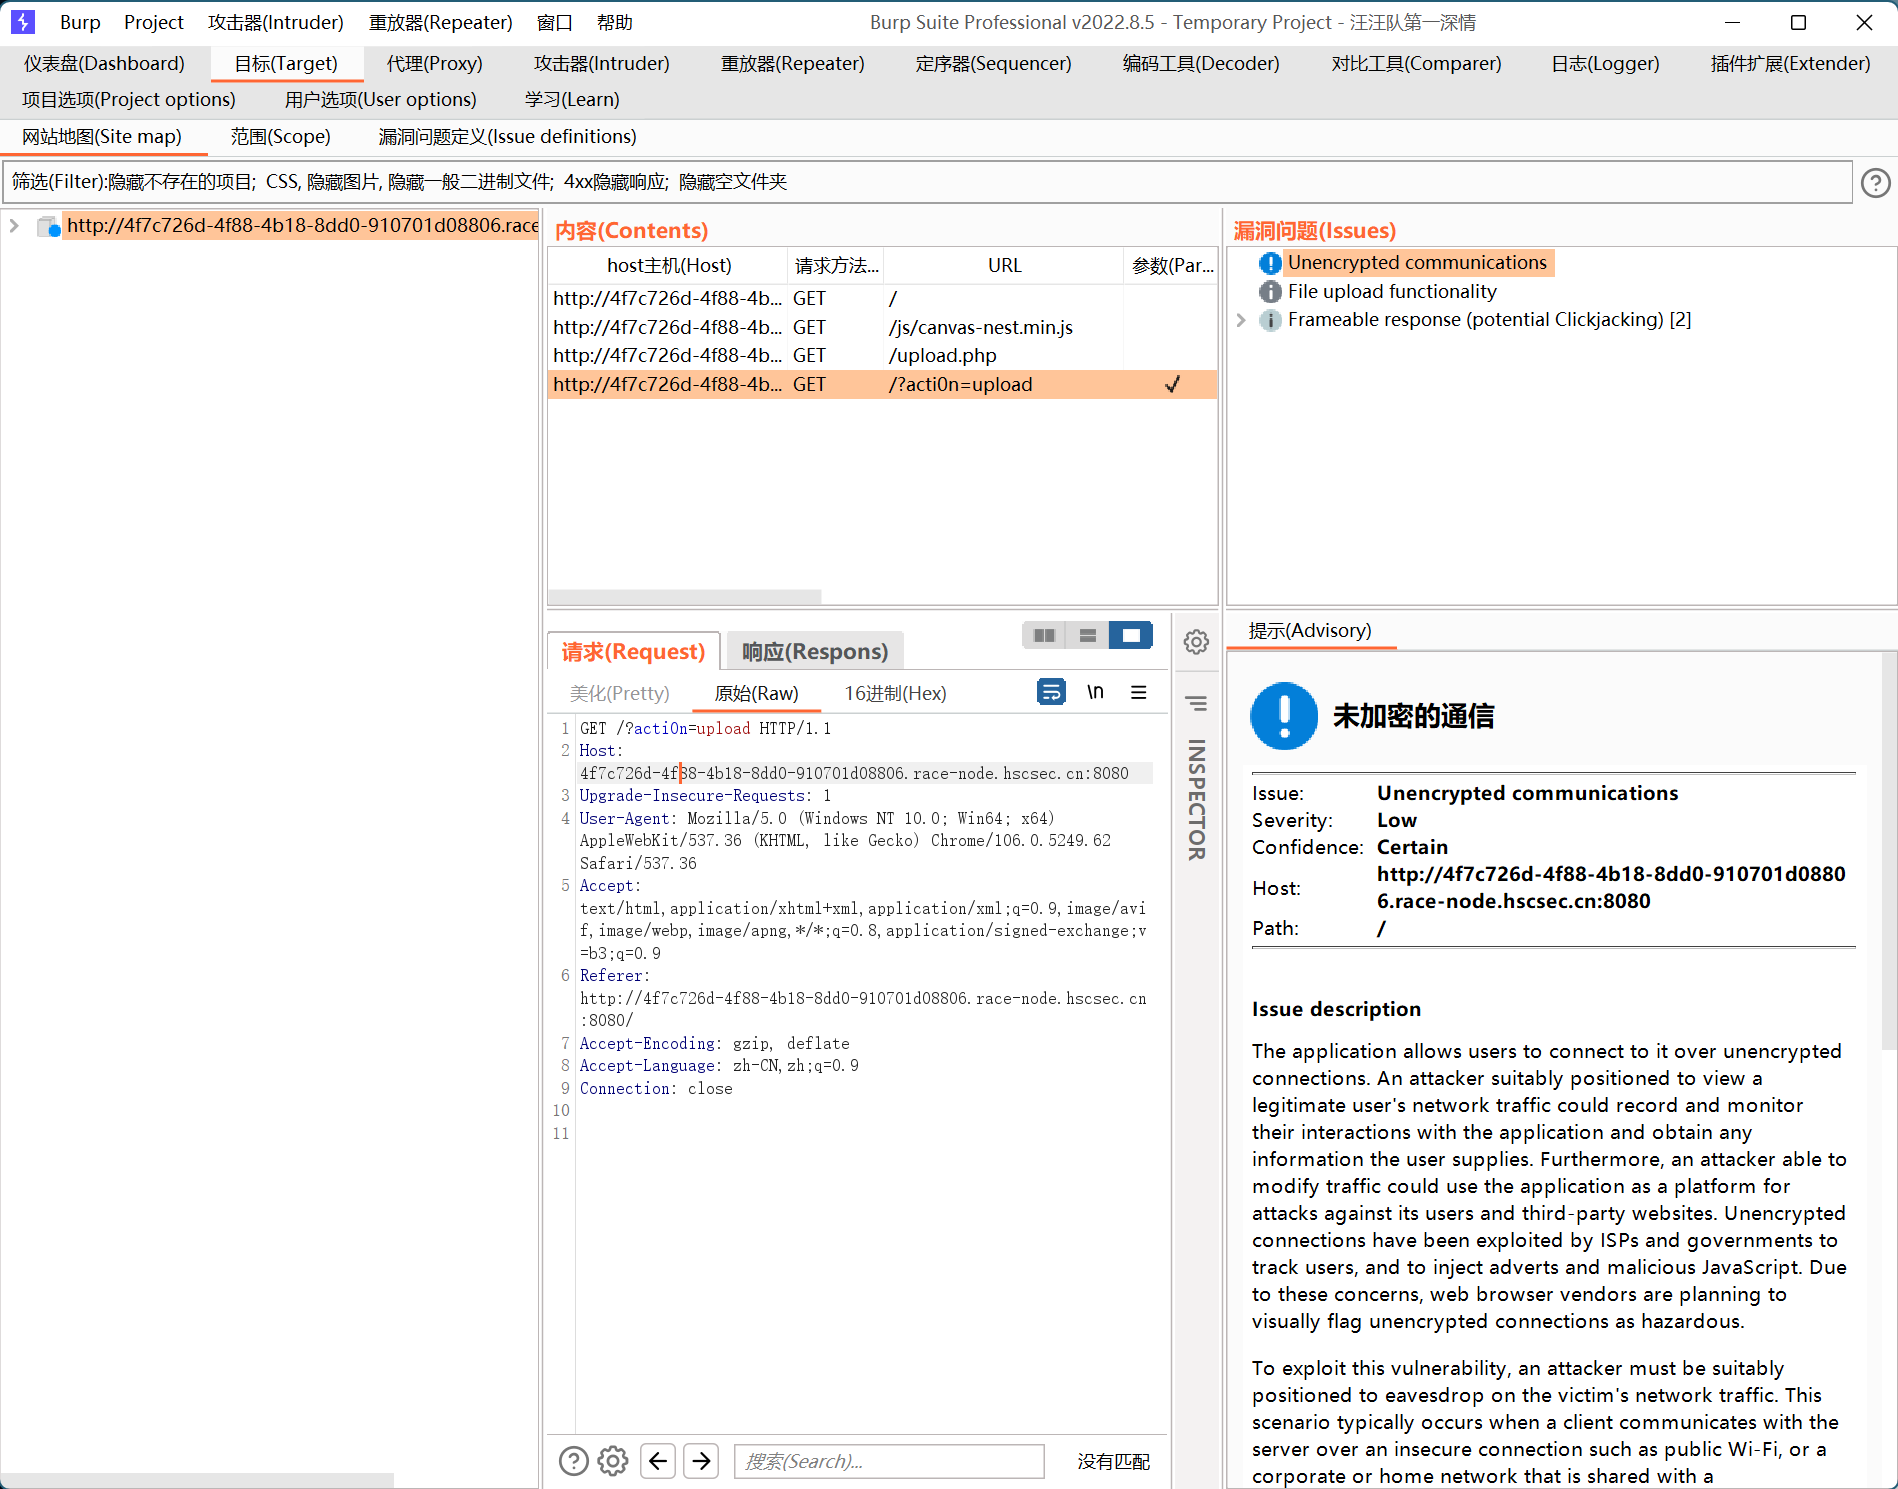Click the large Advisory warning icon
Image resolution: width=1898 pixels, height=1489 pixels.
click(1284, 716)
